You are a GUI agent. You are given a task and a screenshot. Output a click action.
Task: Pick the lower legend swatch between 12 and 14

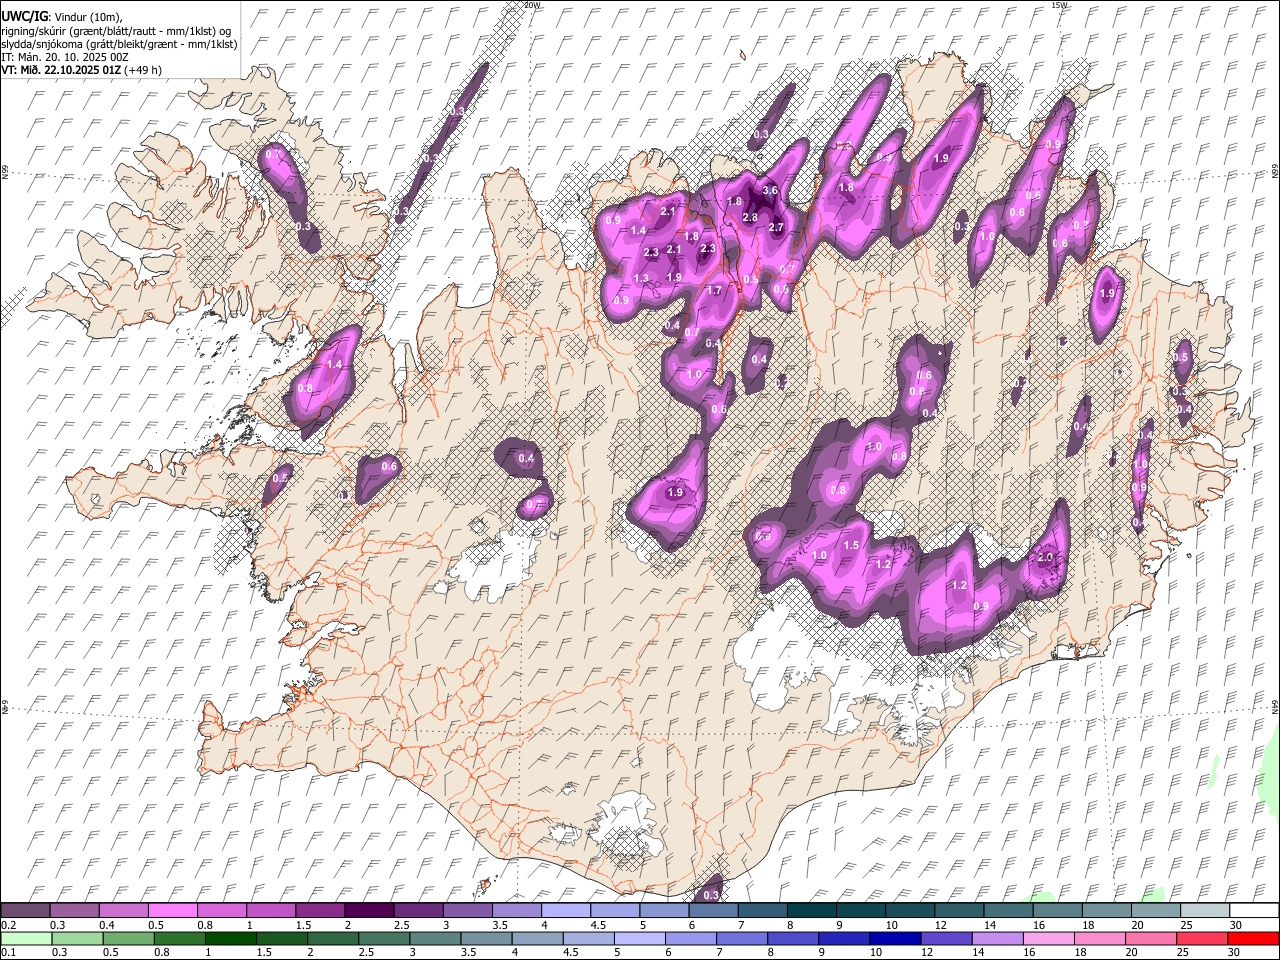(x=945, y=938)
